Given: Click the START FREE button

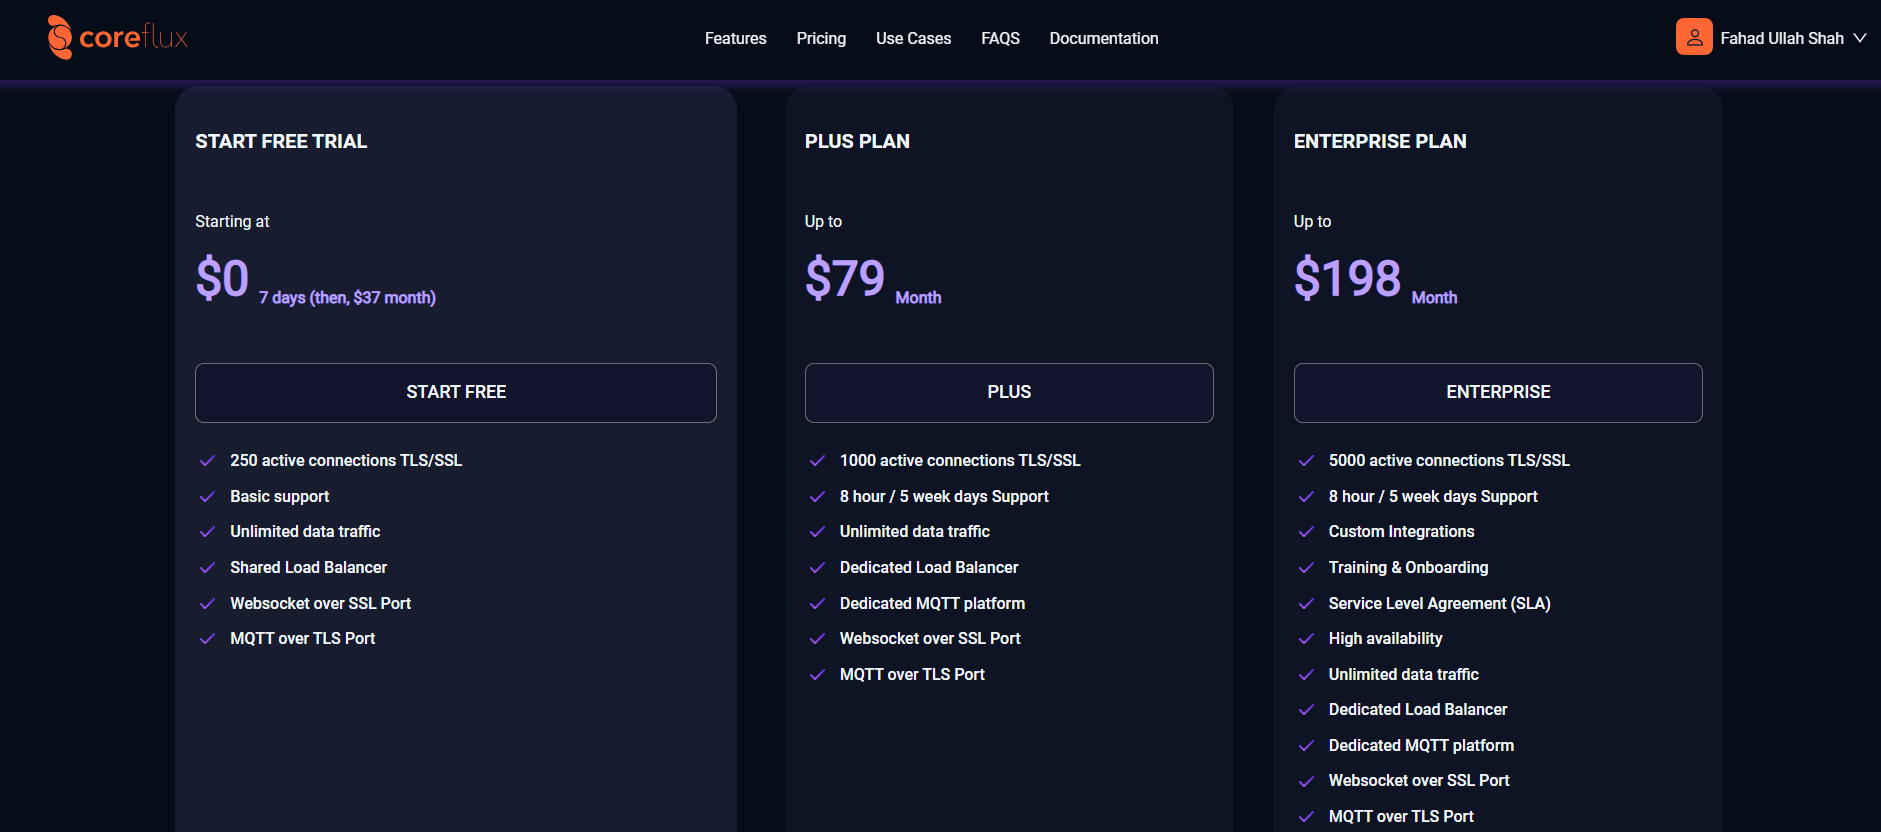Looking at the screenshot, I should coord(456,392).
